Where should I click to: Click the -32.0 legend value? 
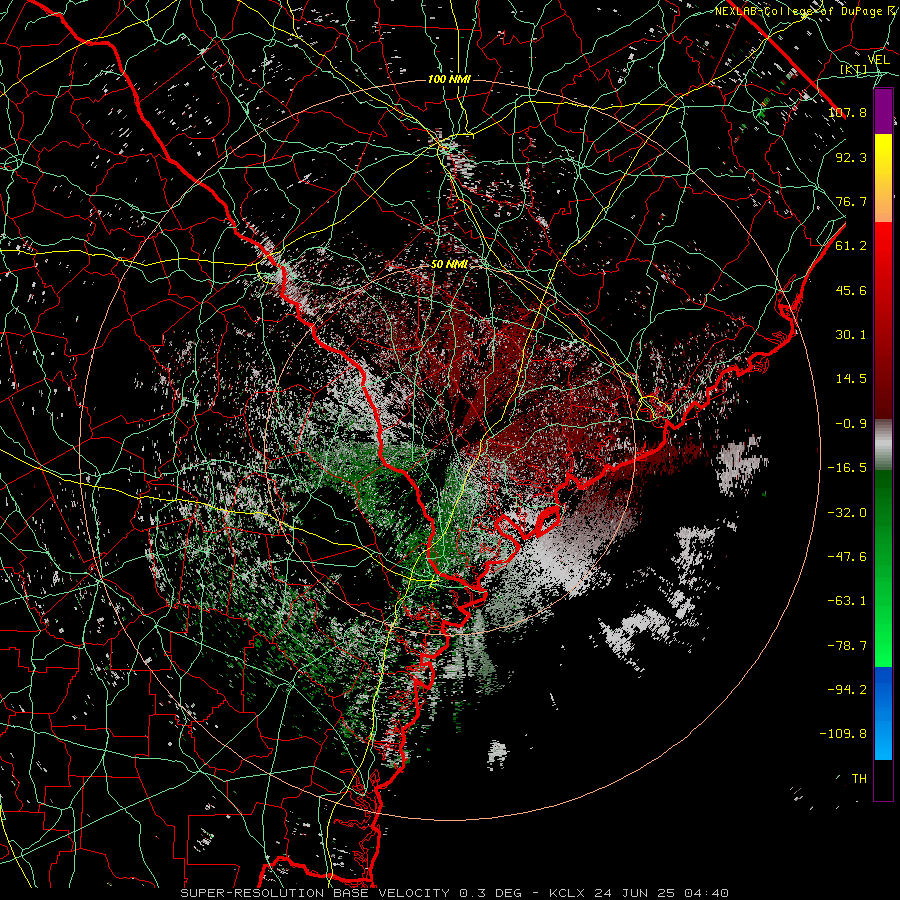847,513
